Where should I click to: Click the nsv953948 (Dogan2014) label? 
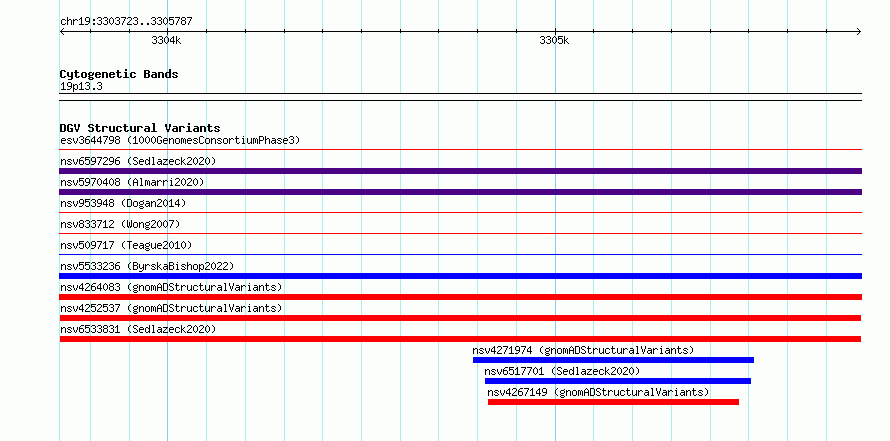[123, 203]
